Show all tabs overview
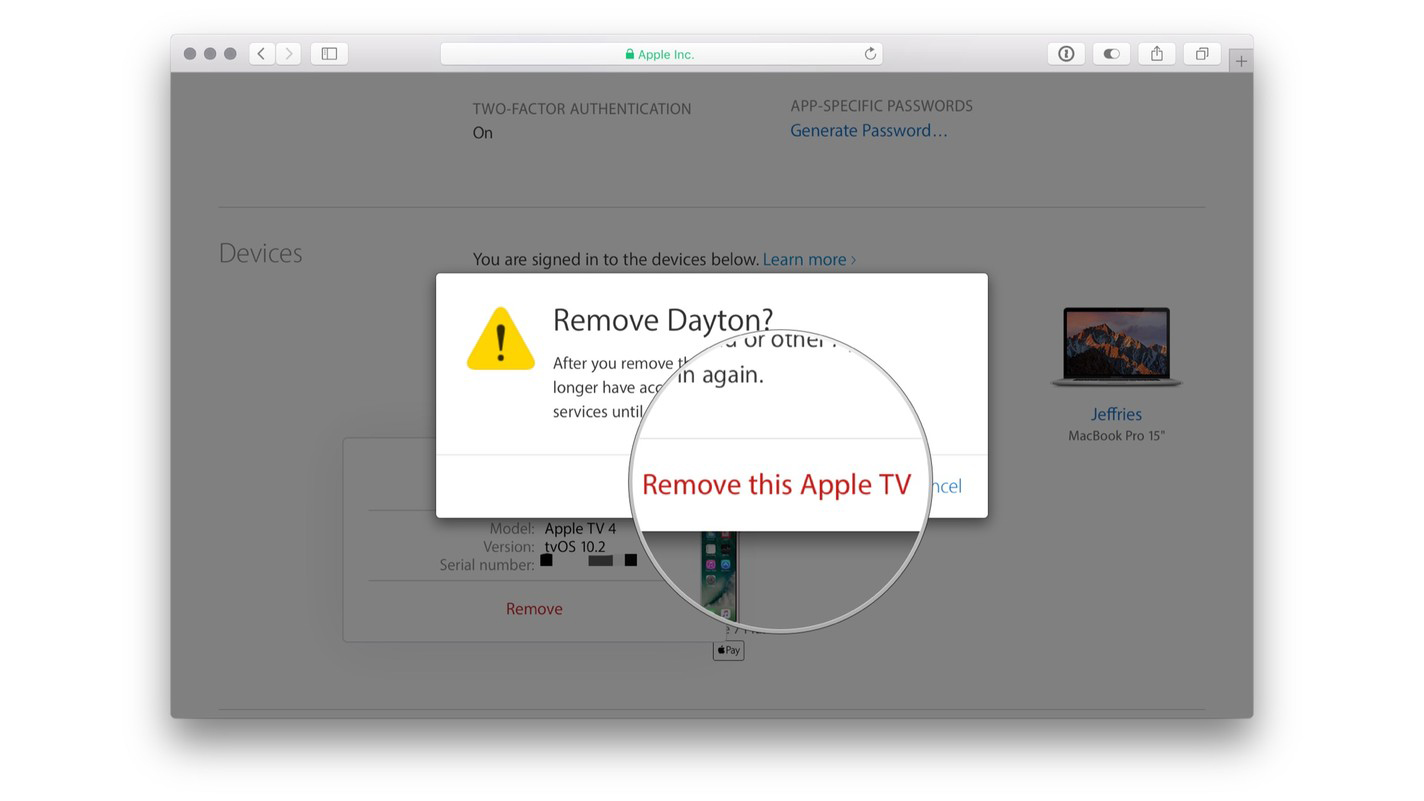 (1202, 54)
